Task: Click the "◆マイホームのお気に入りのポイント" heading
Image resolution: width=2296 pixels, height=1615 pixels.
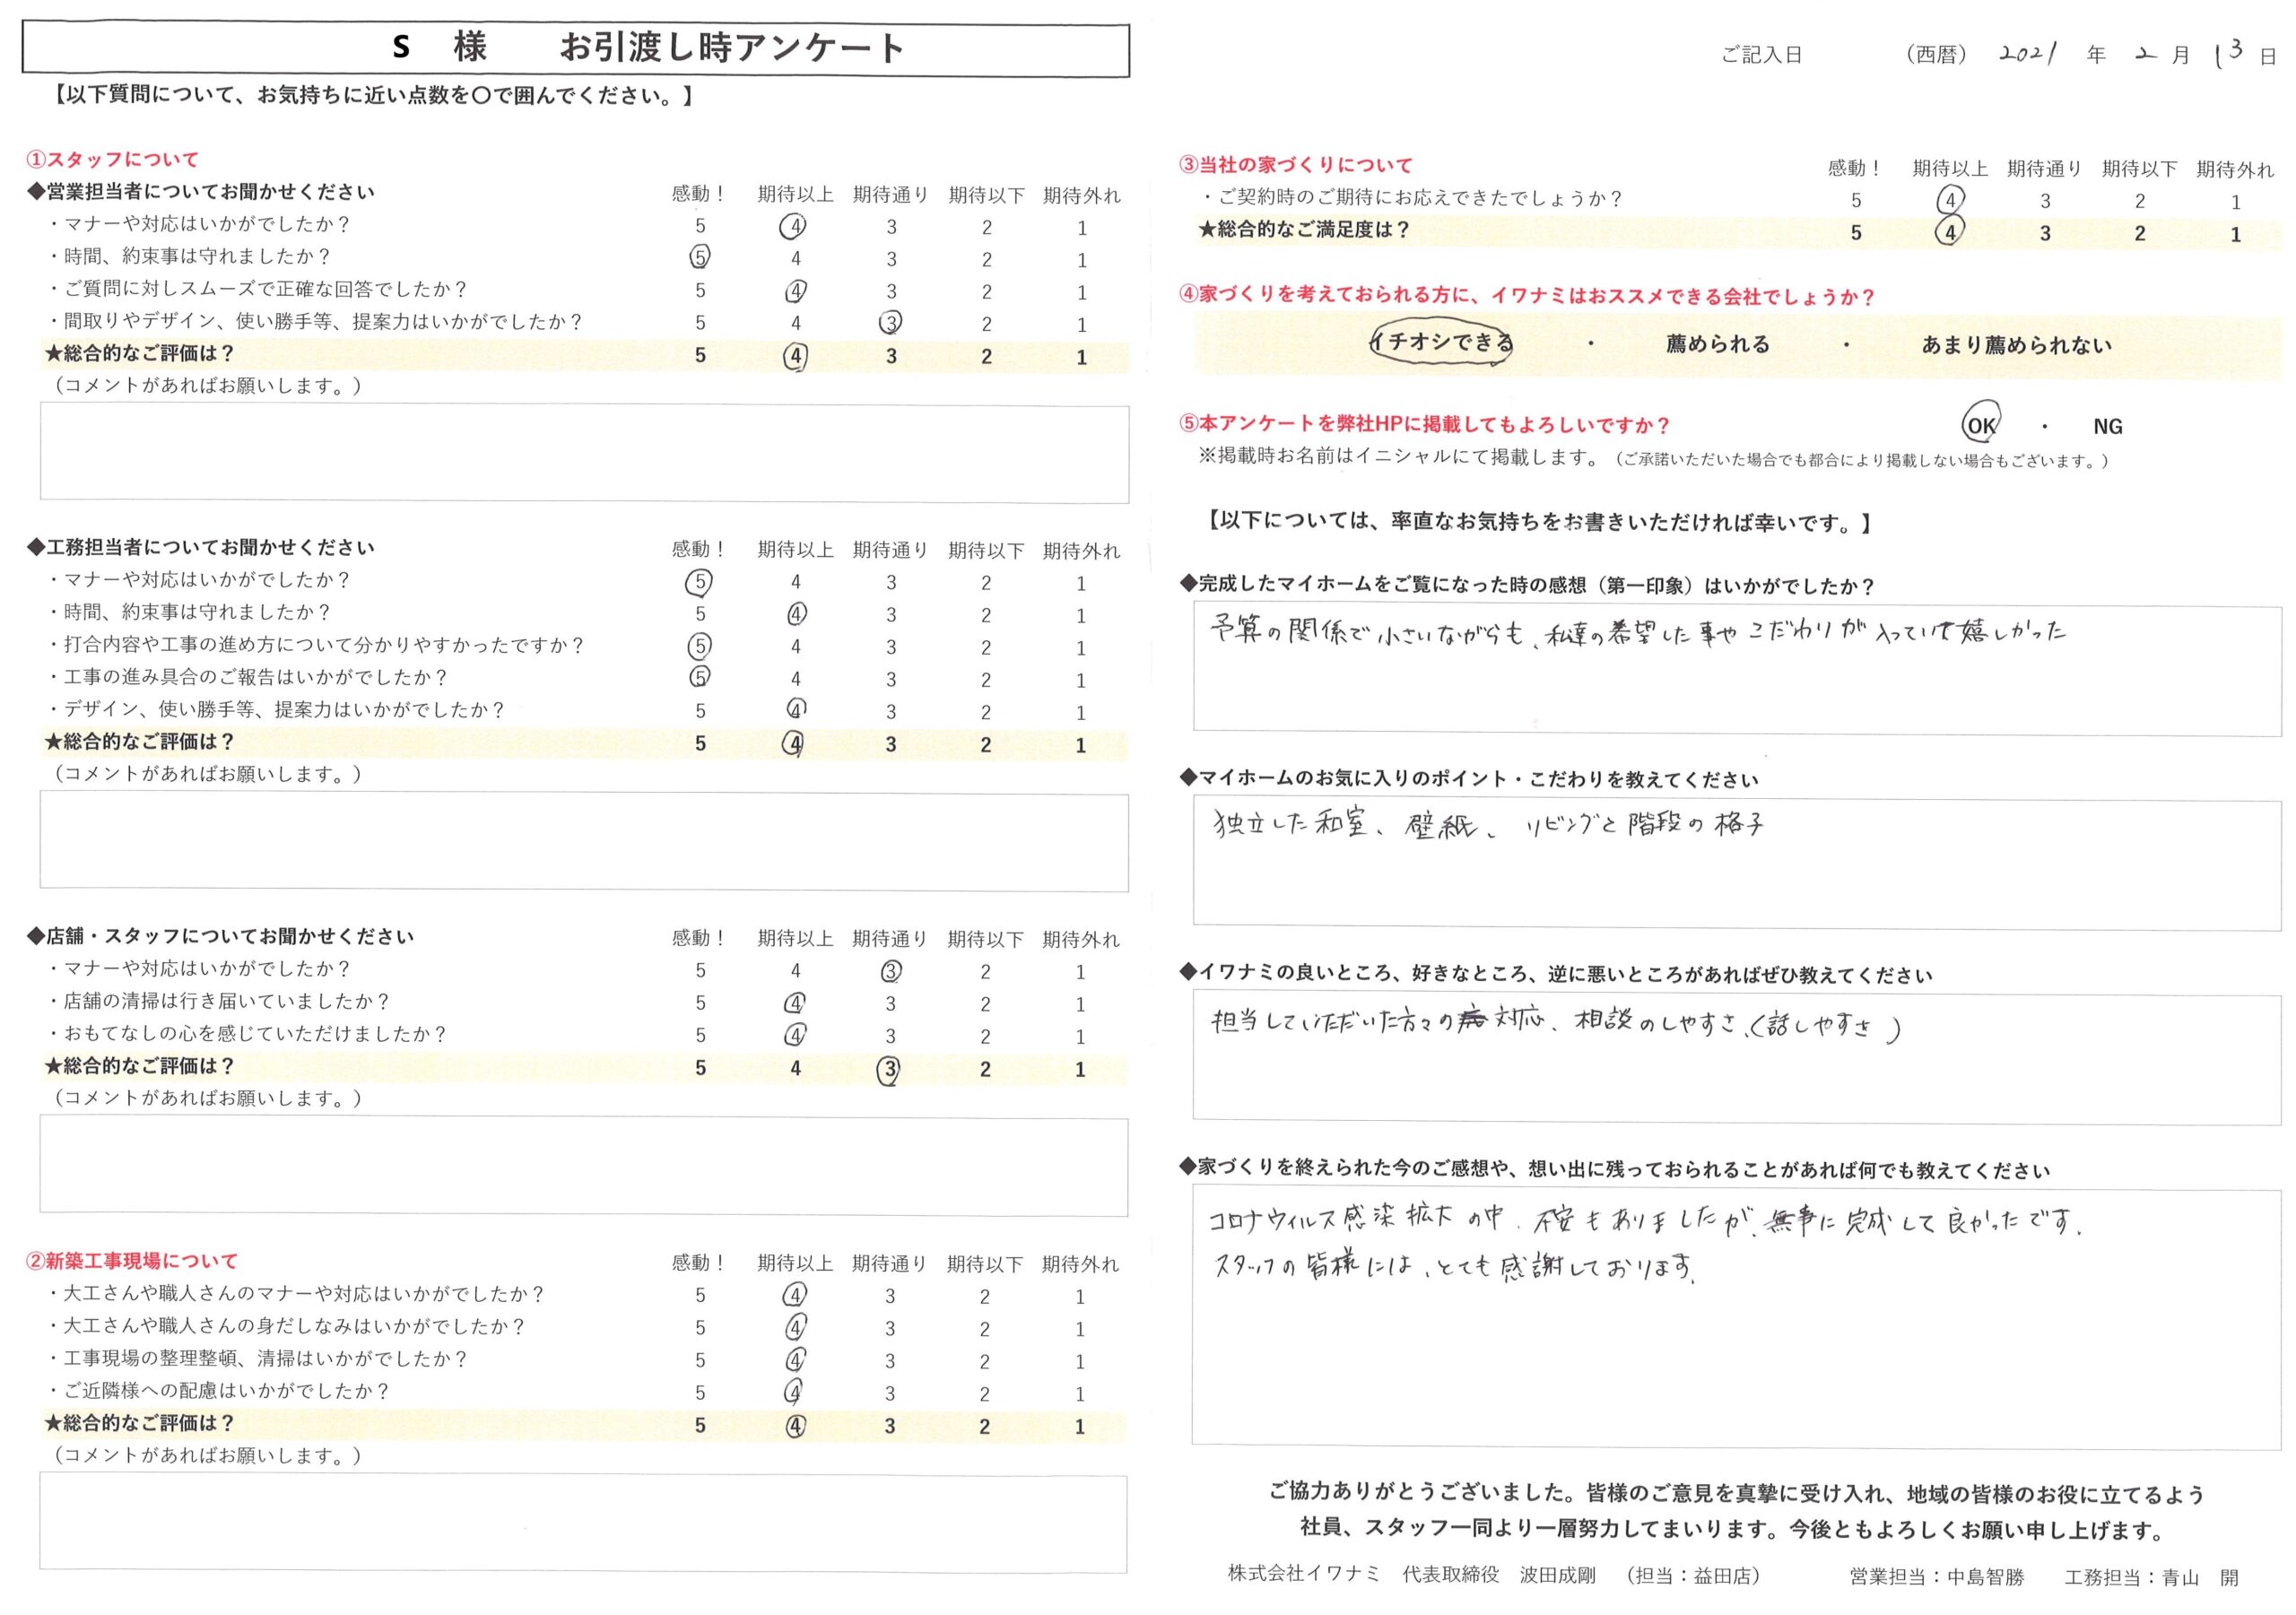Action: pos(1470,779)
